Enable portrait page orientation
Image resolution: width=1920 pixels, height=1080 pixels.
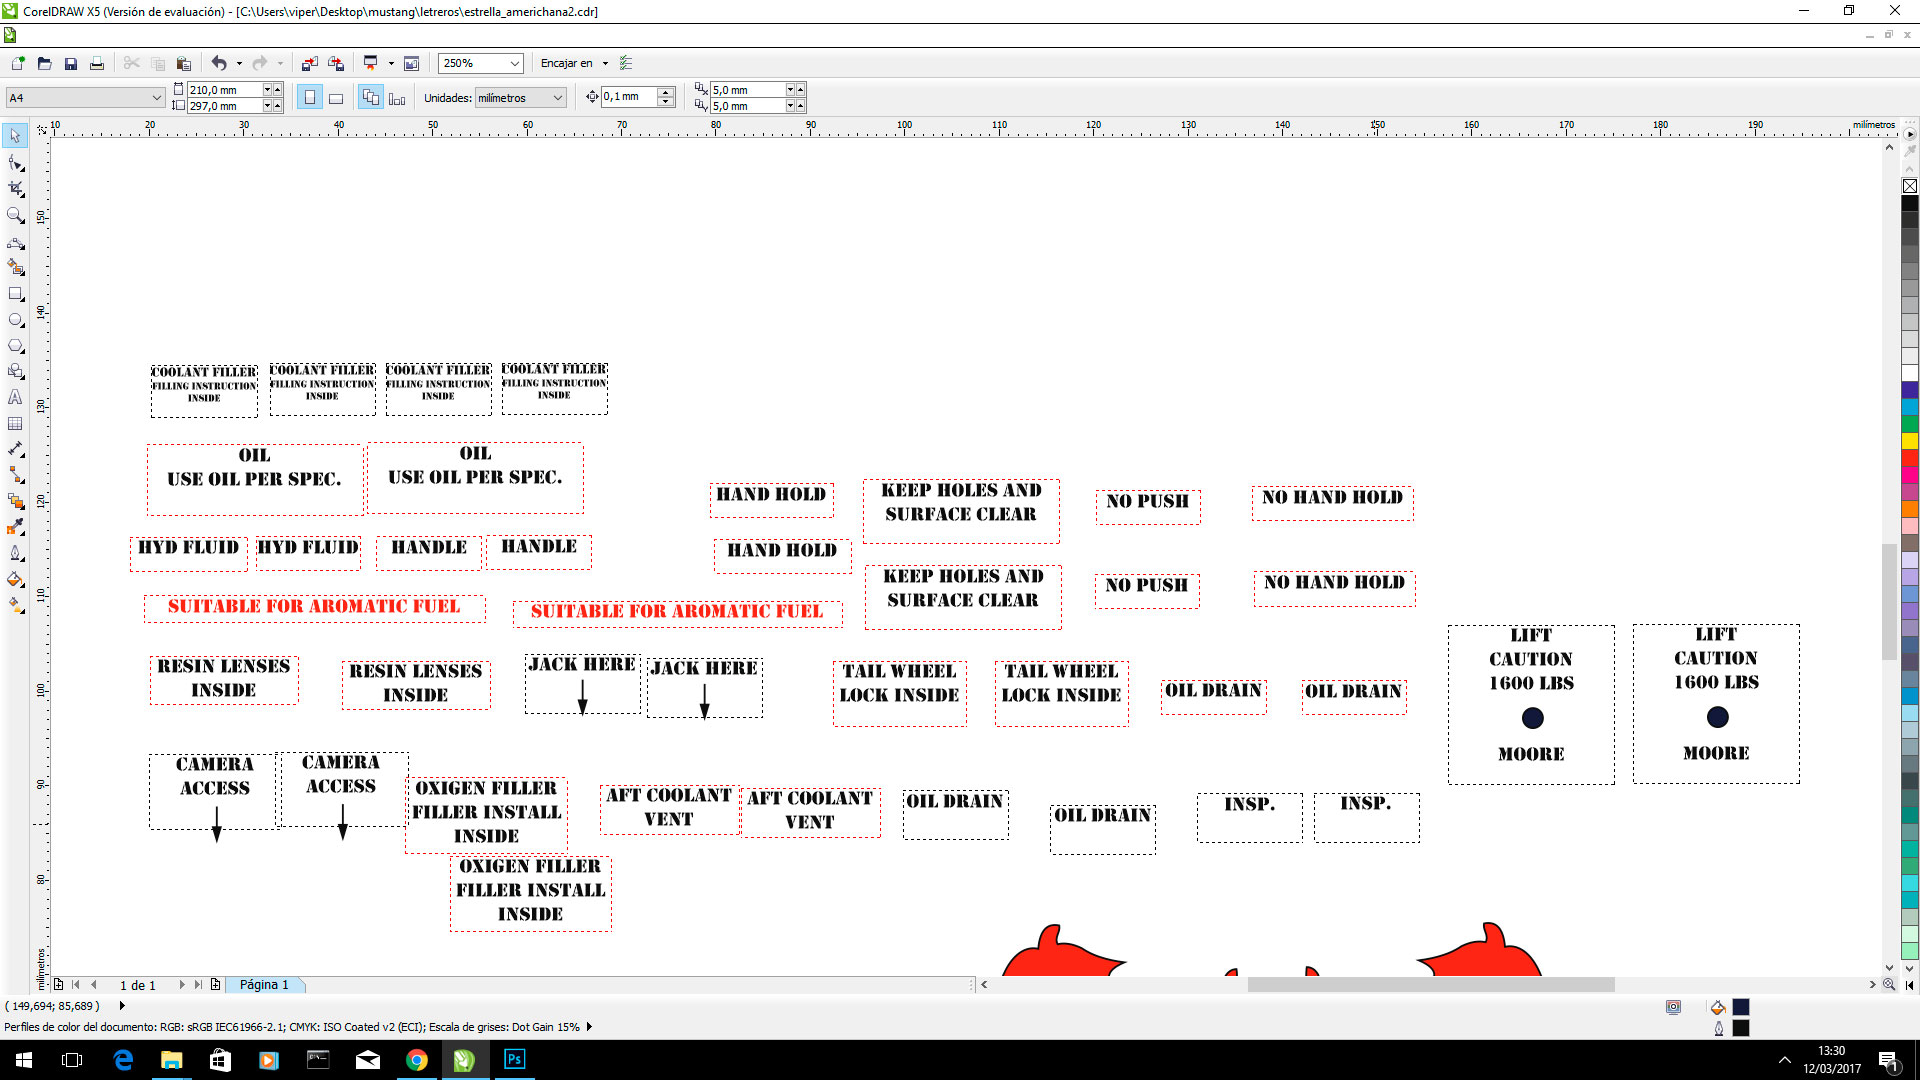(310, 98)
